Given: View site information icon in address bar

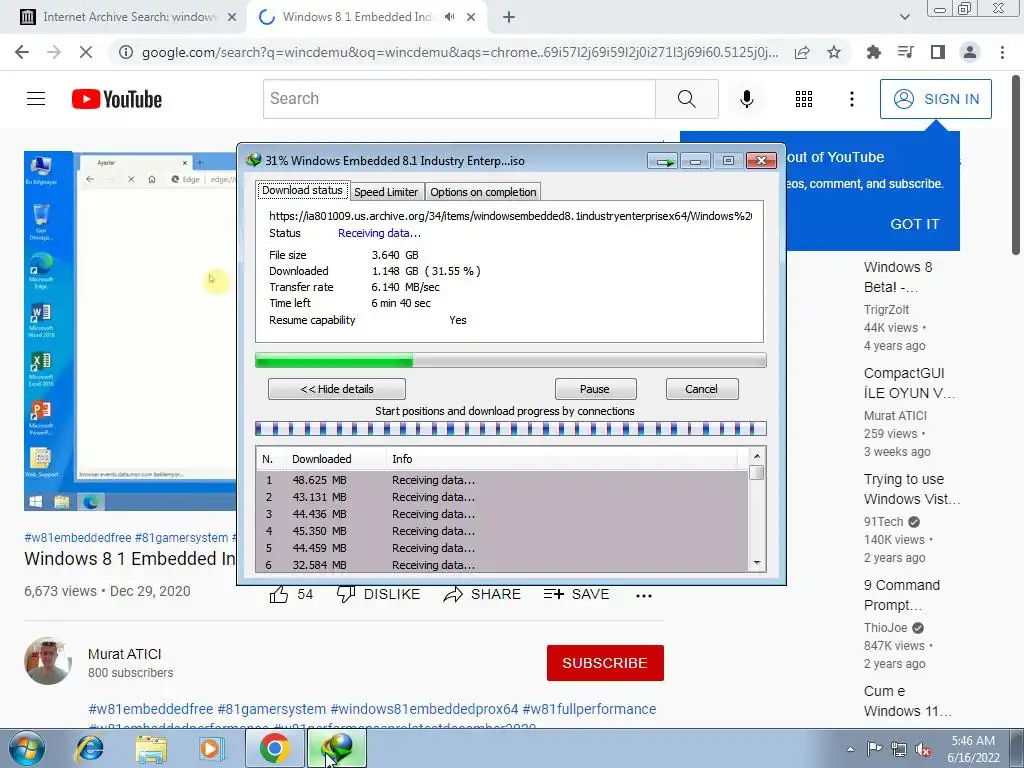Looking at the screenshot, I should tap(126, 52).
